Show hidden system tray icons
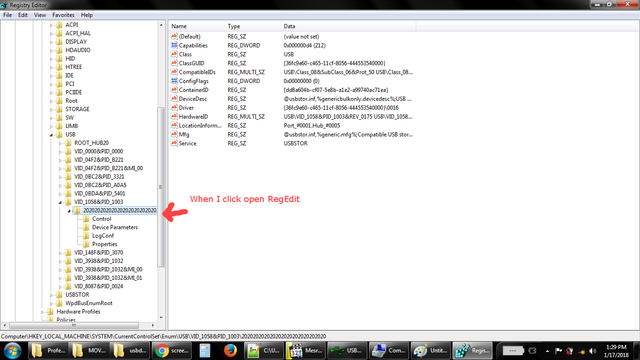 tap(547, 351)
